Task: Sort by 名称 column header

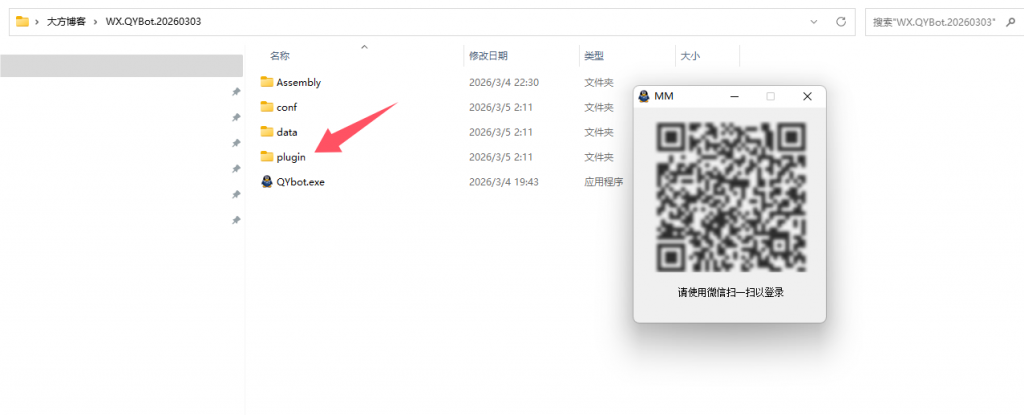Action: click(280, 56)
